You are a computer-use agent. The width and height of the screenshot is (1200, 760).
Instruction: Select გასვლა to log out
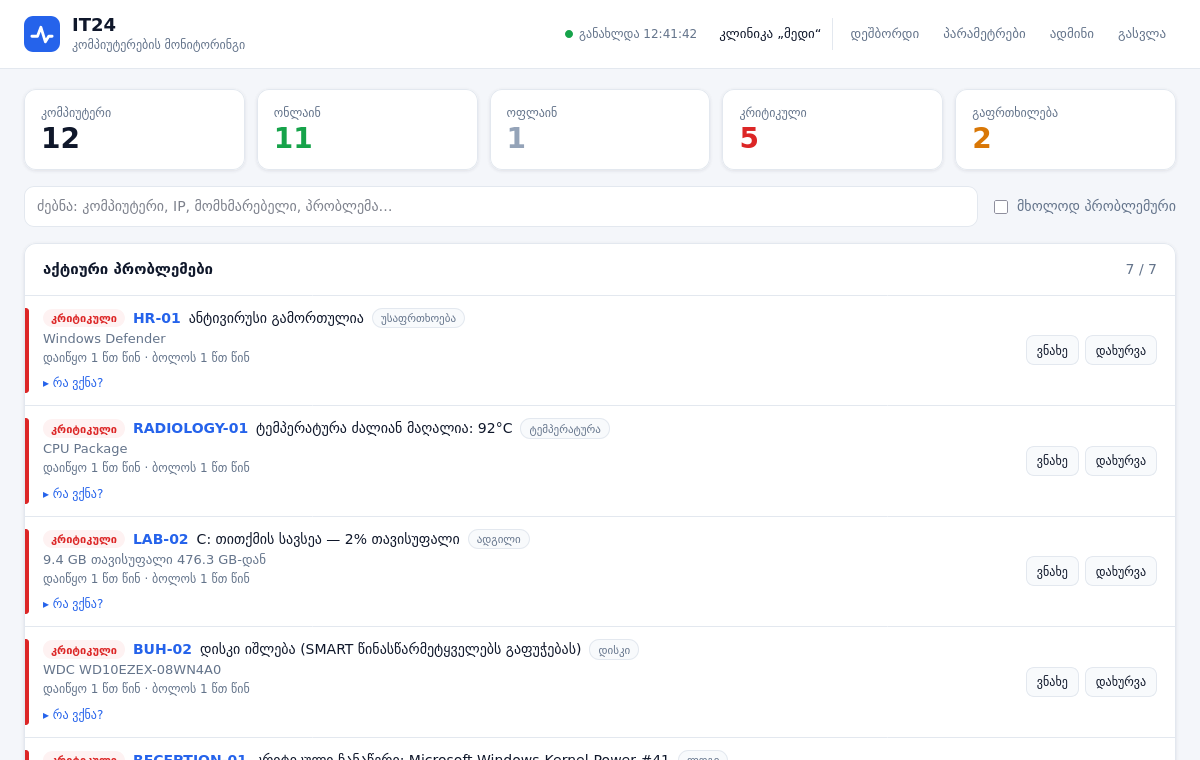click(x=1142, y=34)
